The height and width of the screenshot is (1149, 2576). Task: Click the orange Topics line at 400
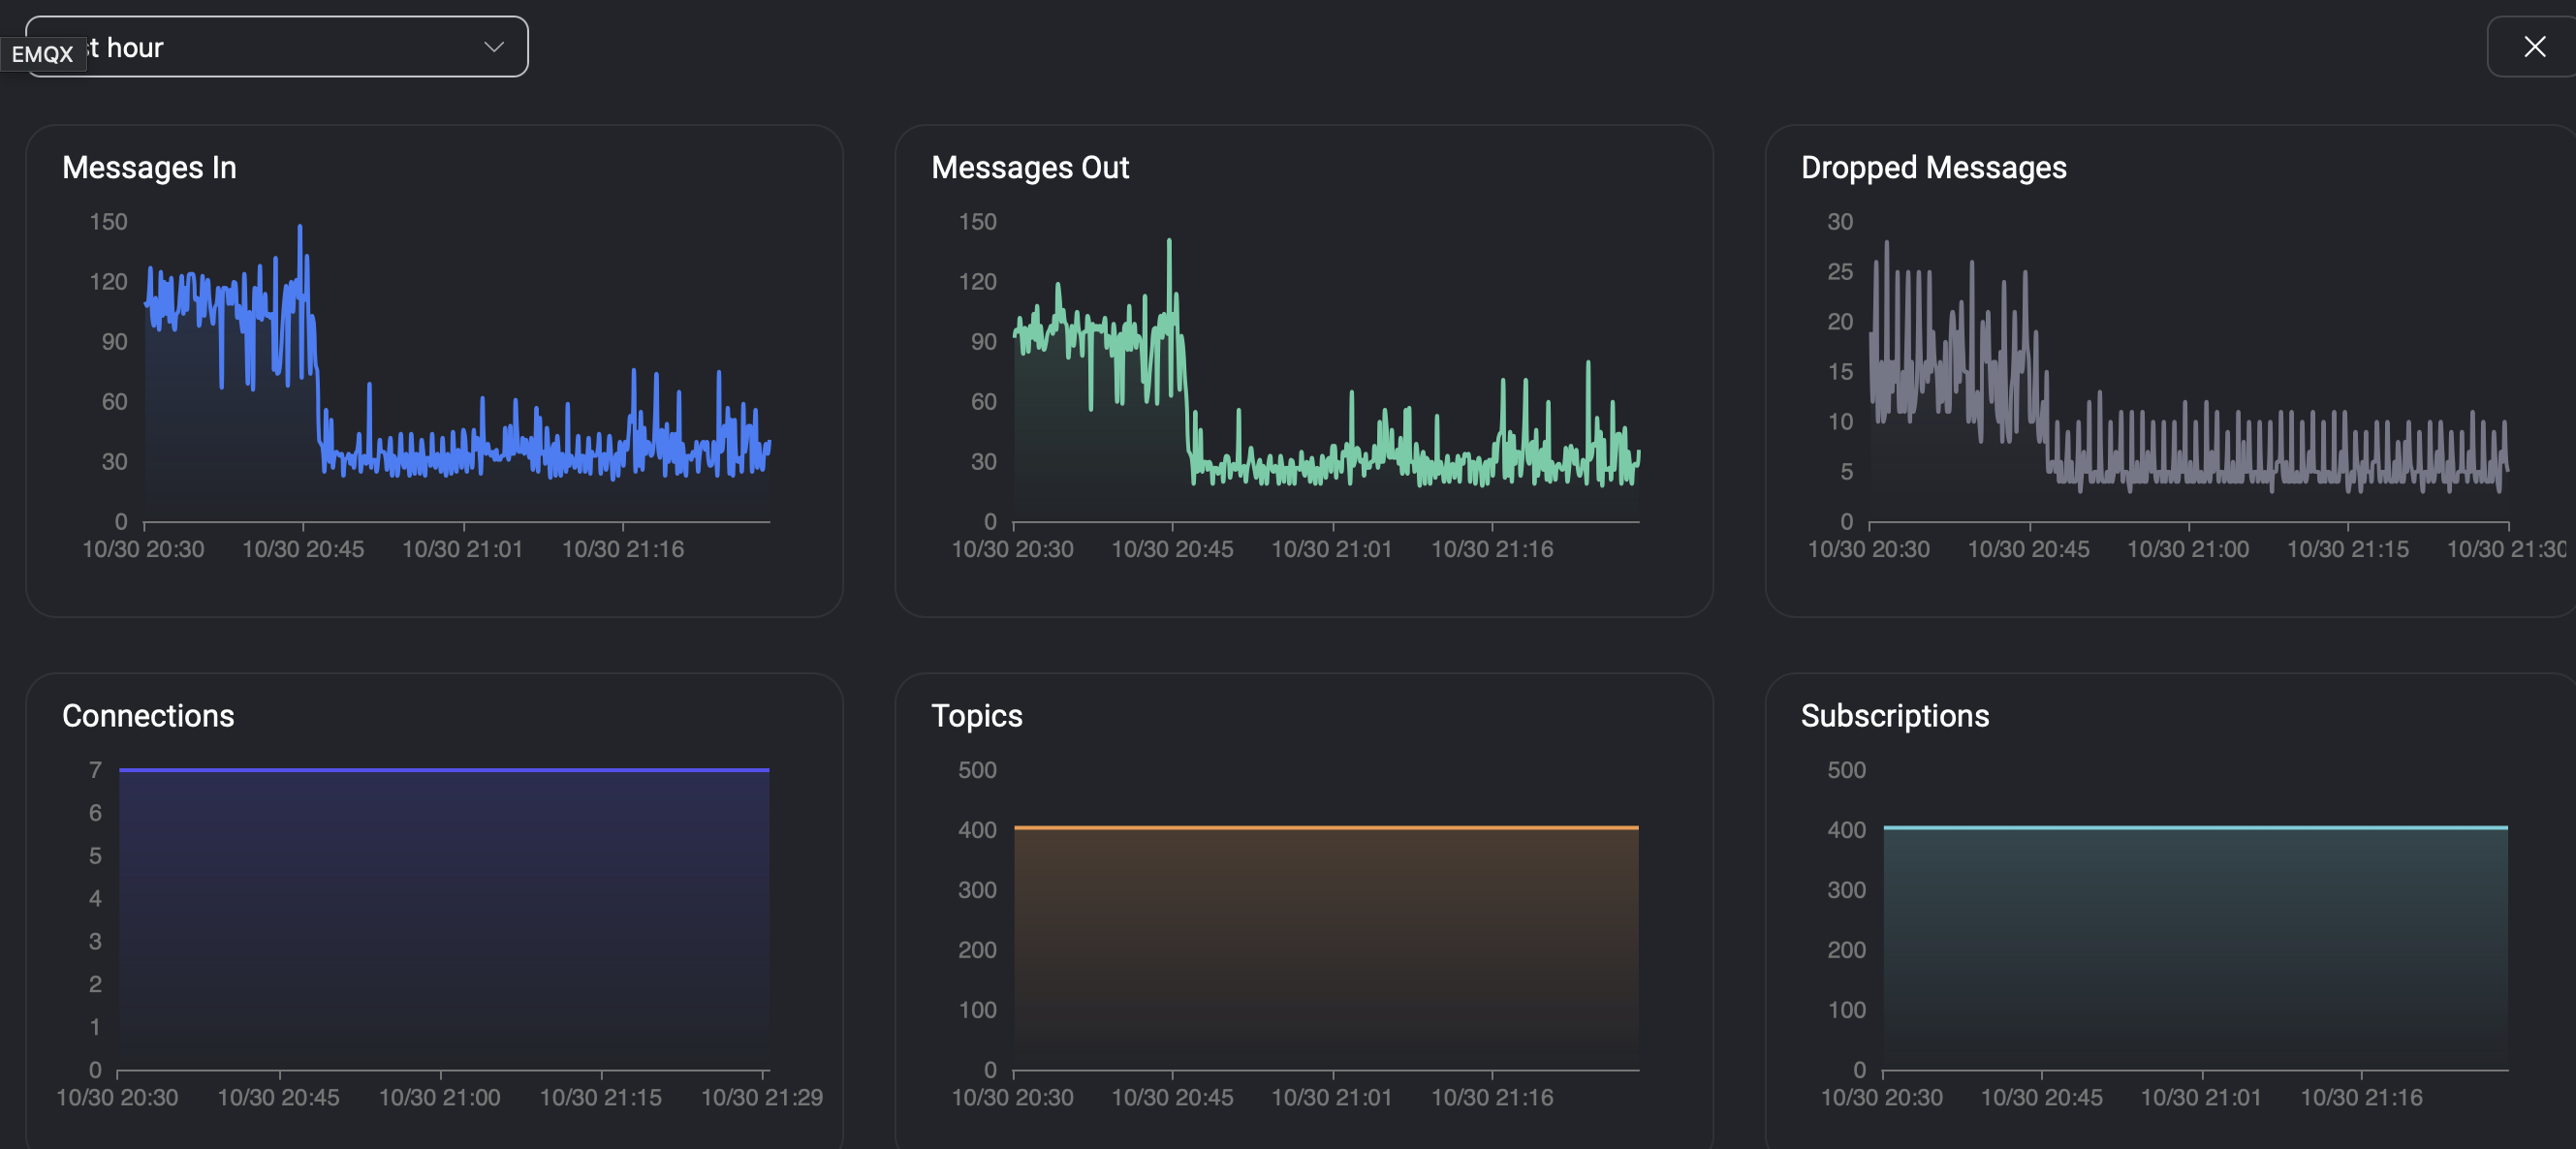[1325, 827]
